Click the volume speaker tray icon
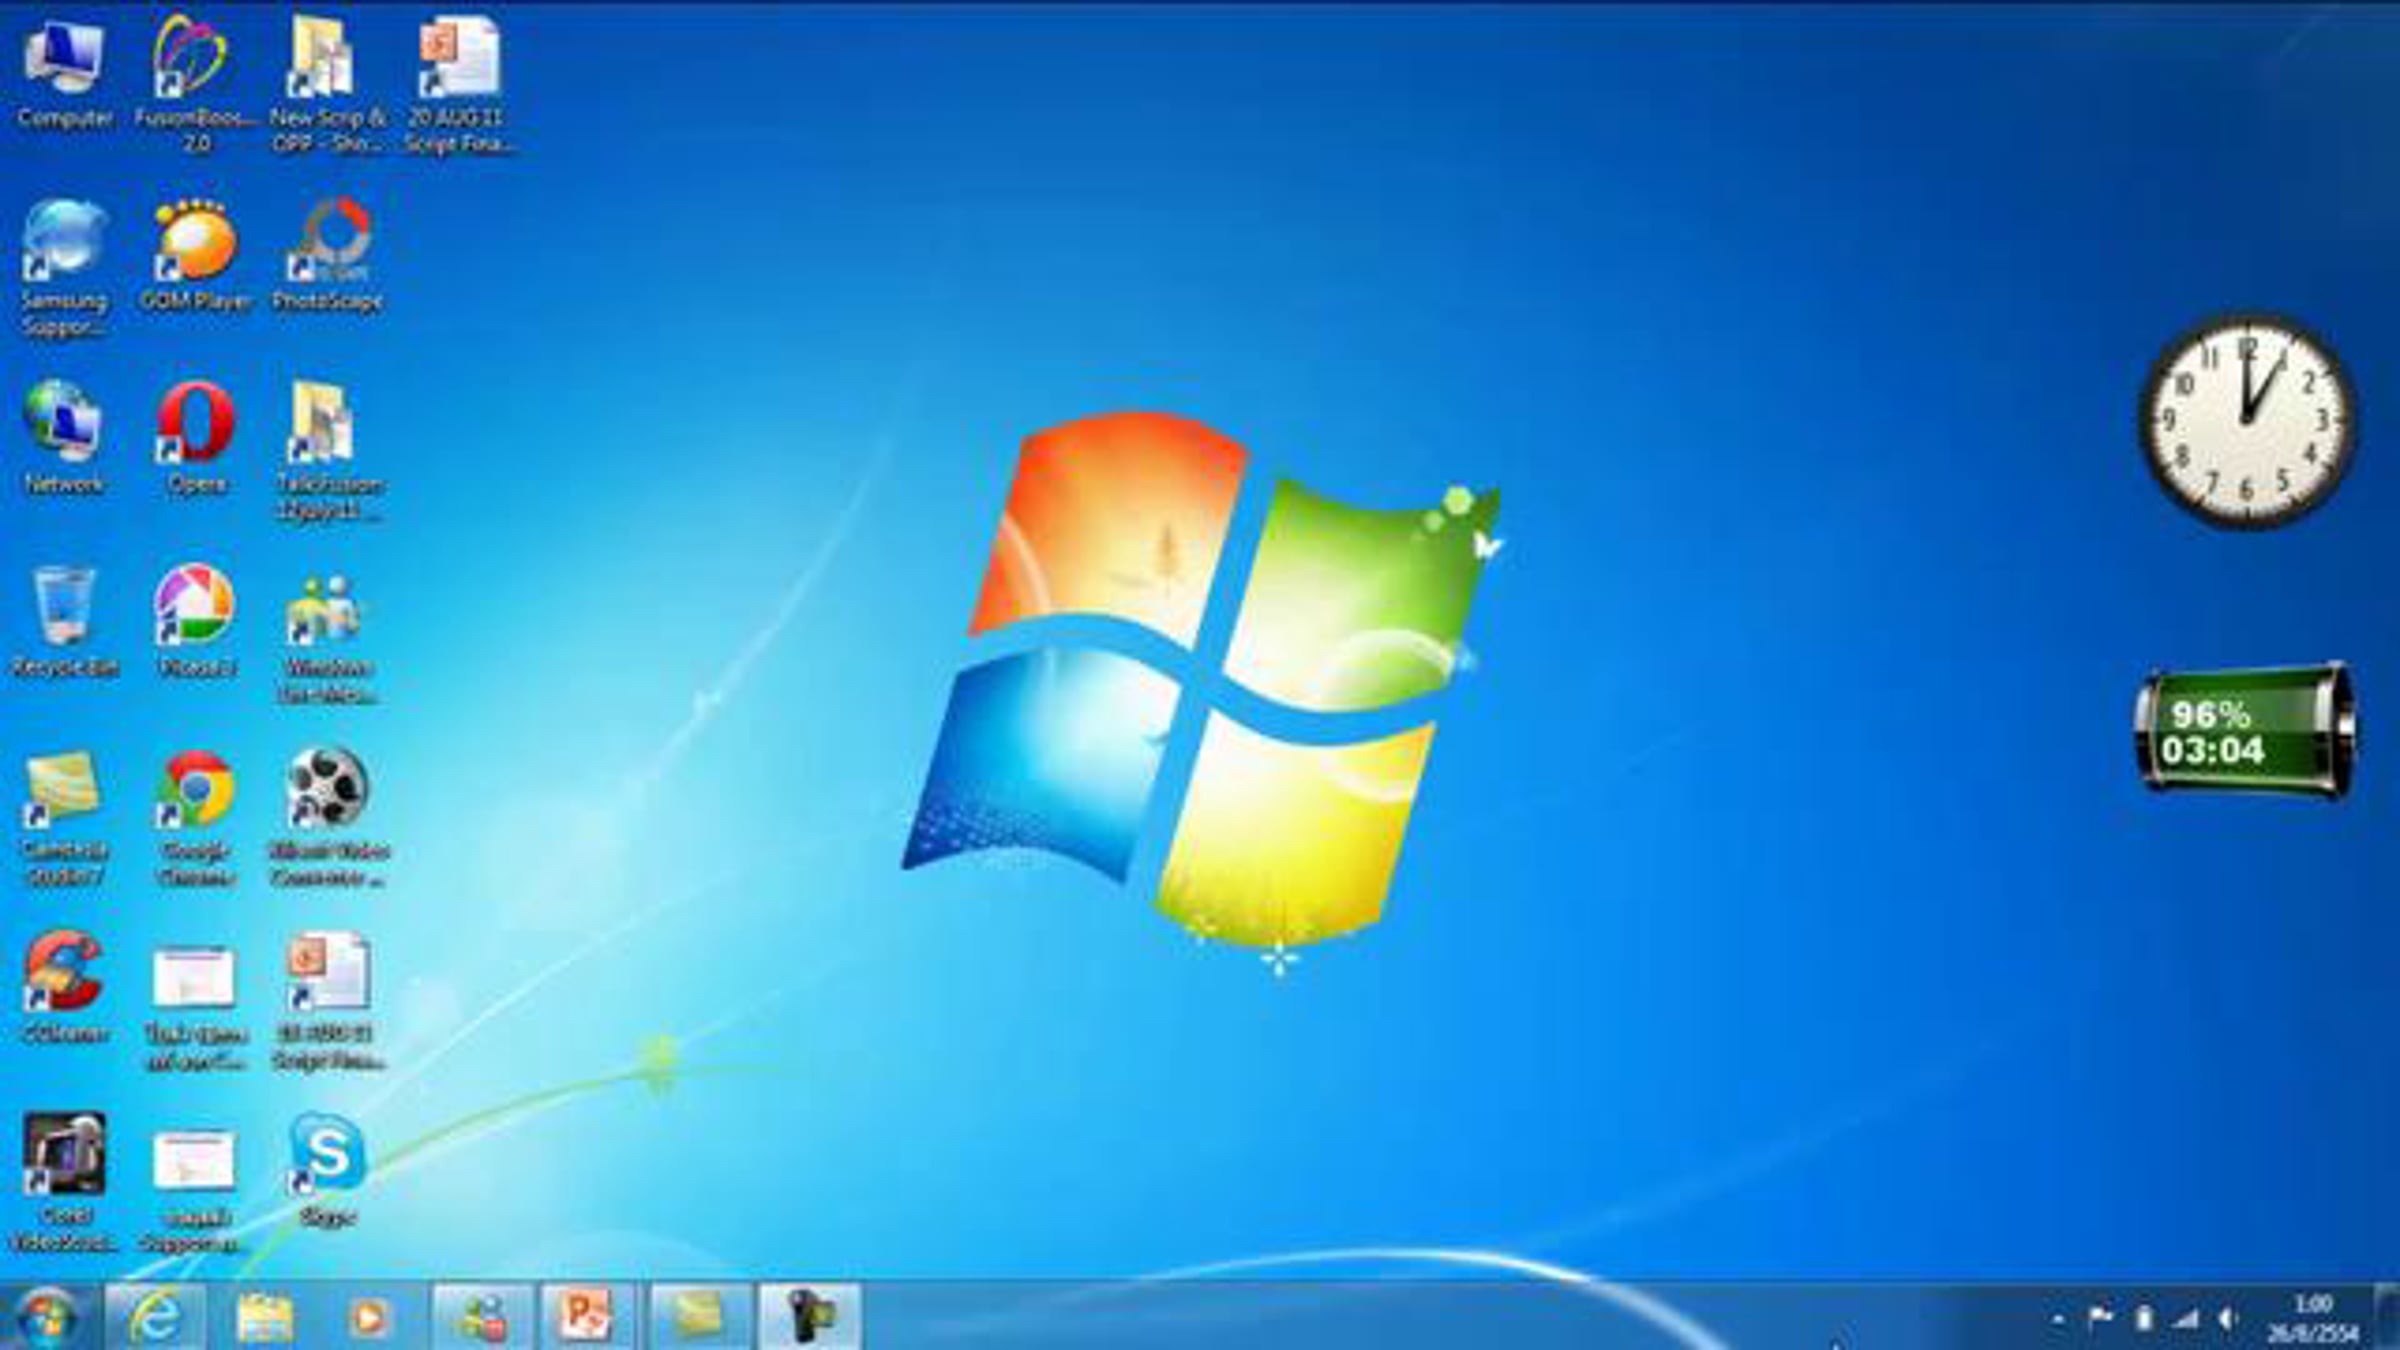The height and width of the screenshot is (1350, 2400). [2227, 1320]
